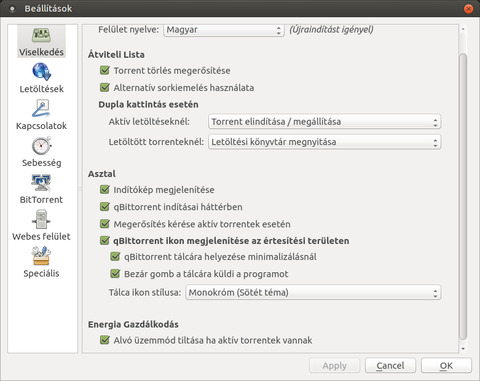
Task: Toggle Megerősítés kérése aktív torrentek esetén
Action: click(105, 224)
